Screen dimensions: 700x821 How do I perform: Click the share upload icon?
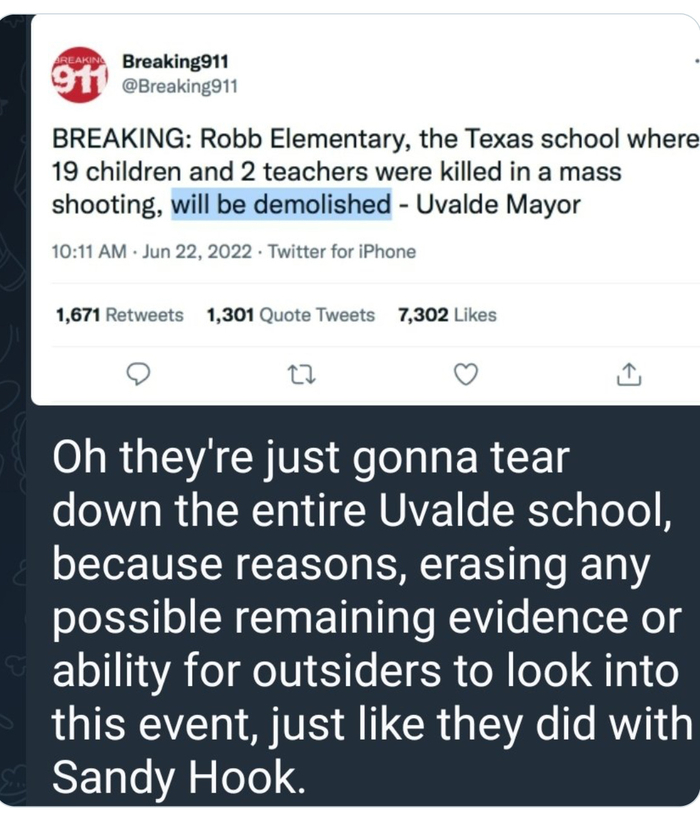tap(627, 374)
